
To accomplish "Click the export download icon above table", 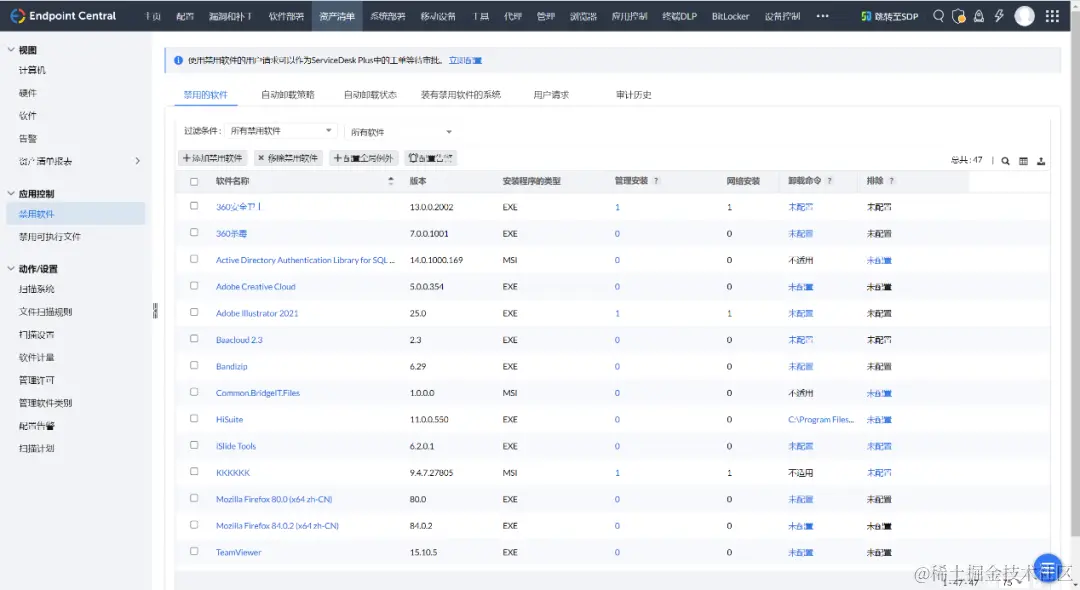I will click(1041, 161).
